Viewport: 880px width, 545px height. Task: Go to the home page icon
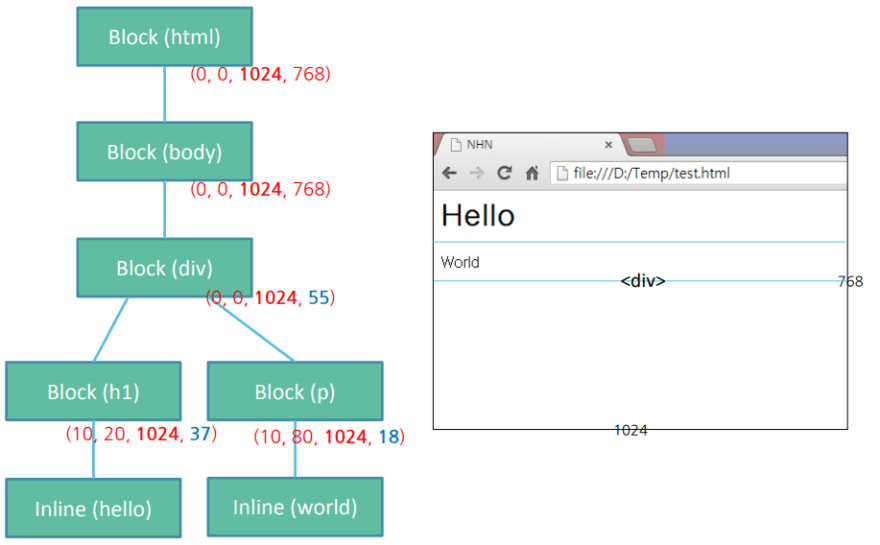pyautogui.click(x=532, y=173)
